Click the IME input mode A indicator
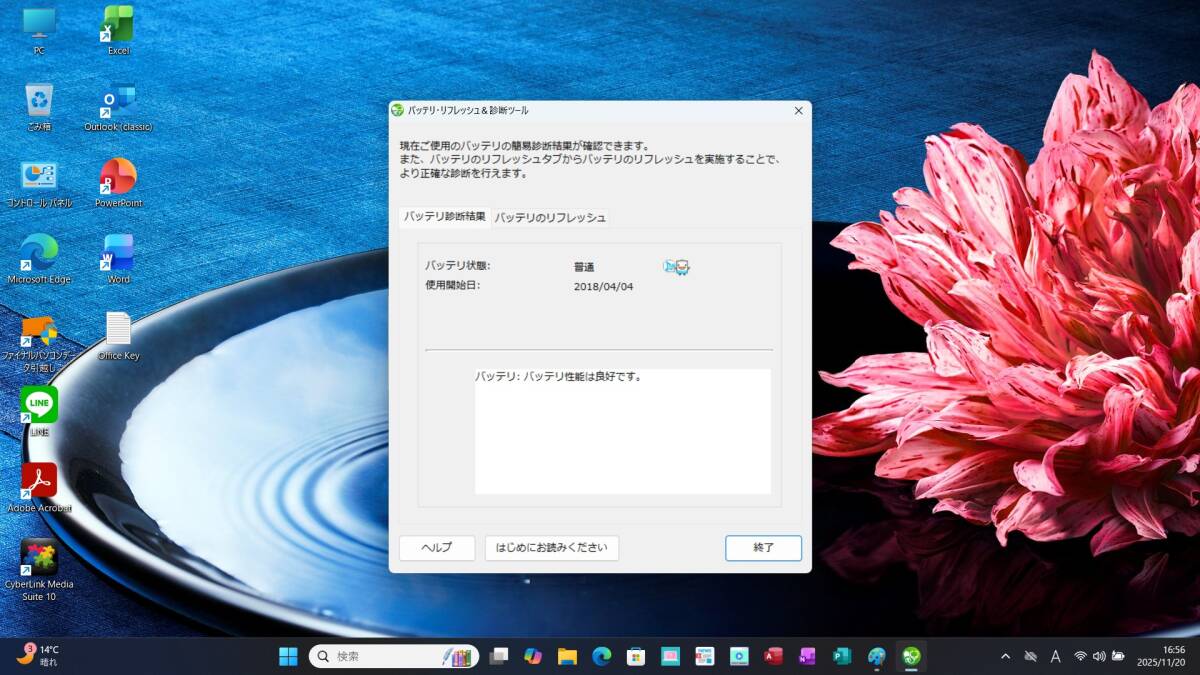The image size is (1200, 675). coord(1055,656)
